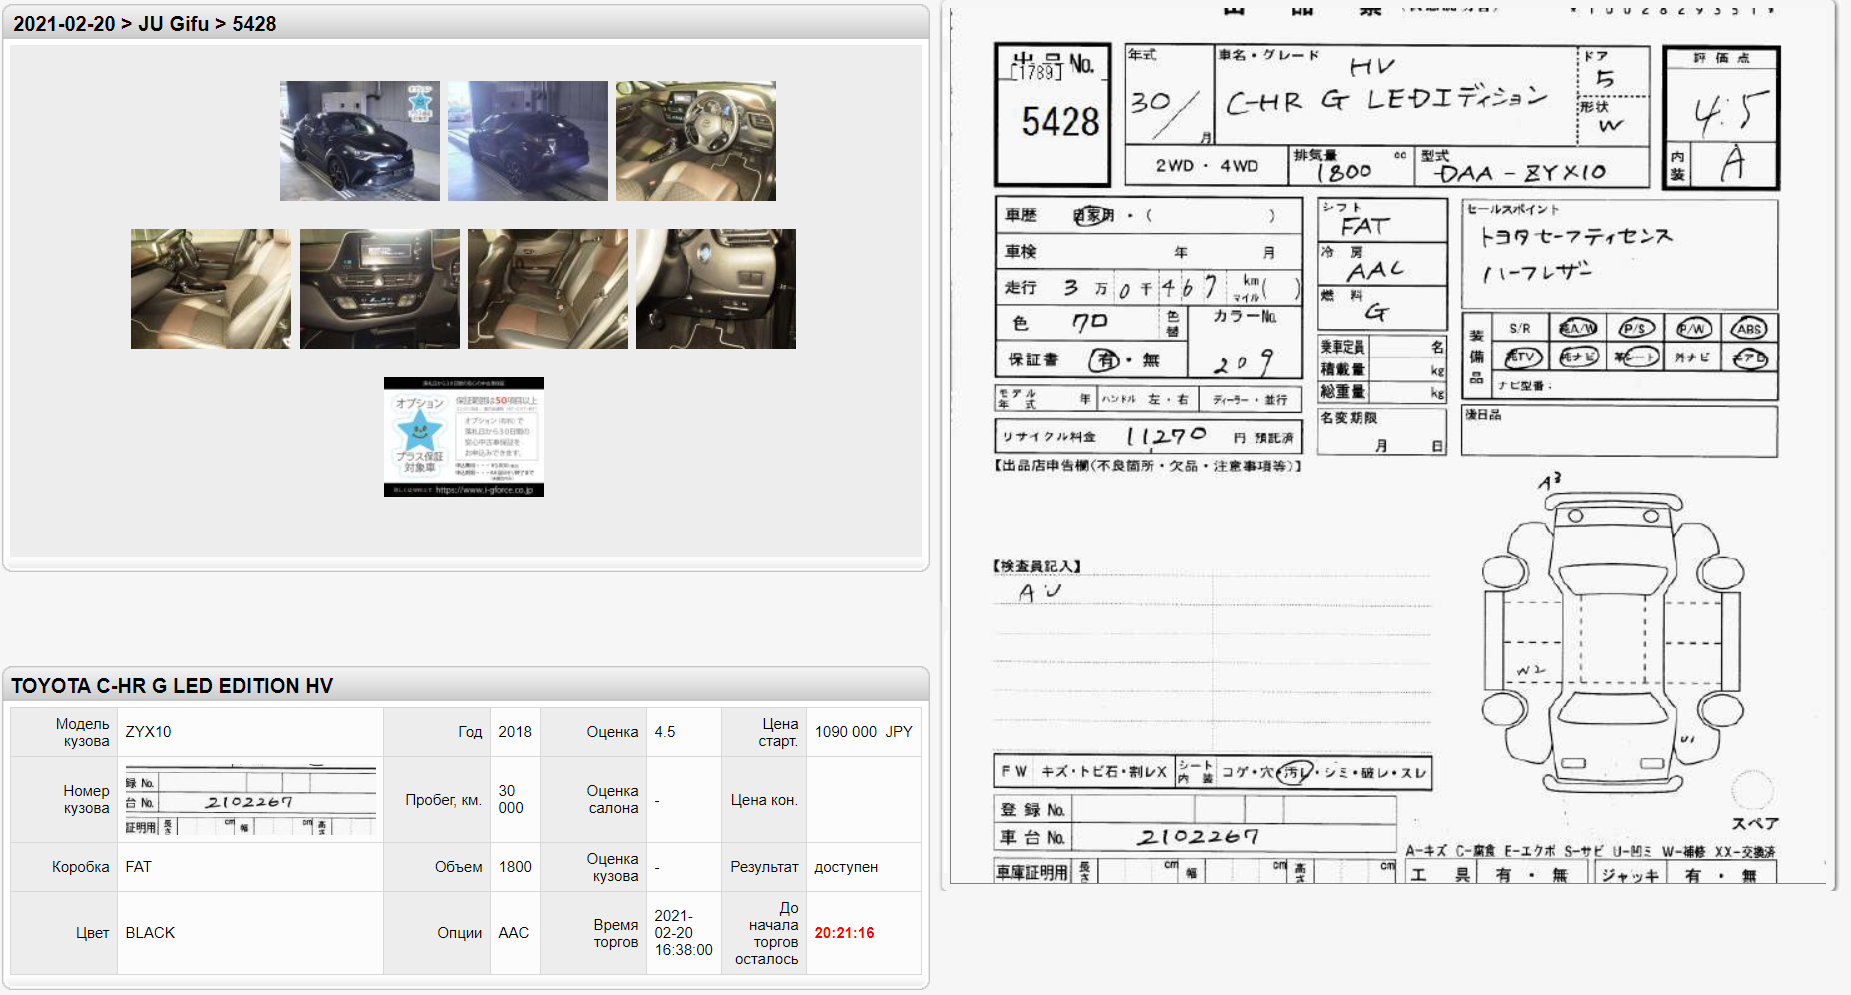Click lot number 5428 in the header

click(254, 24)
